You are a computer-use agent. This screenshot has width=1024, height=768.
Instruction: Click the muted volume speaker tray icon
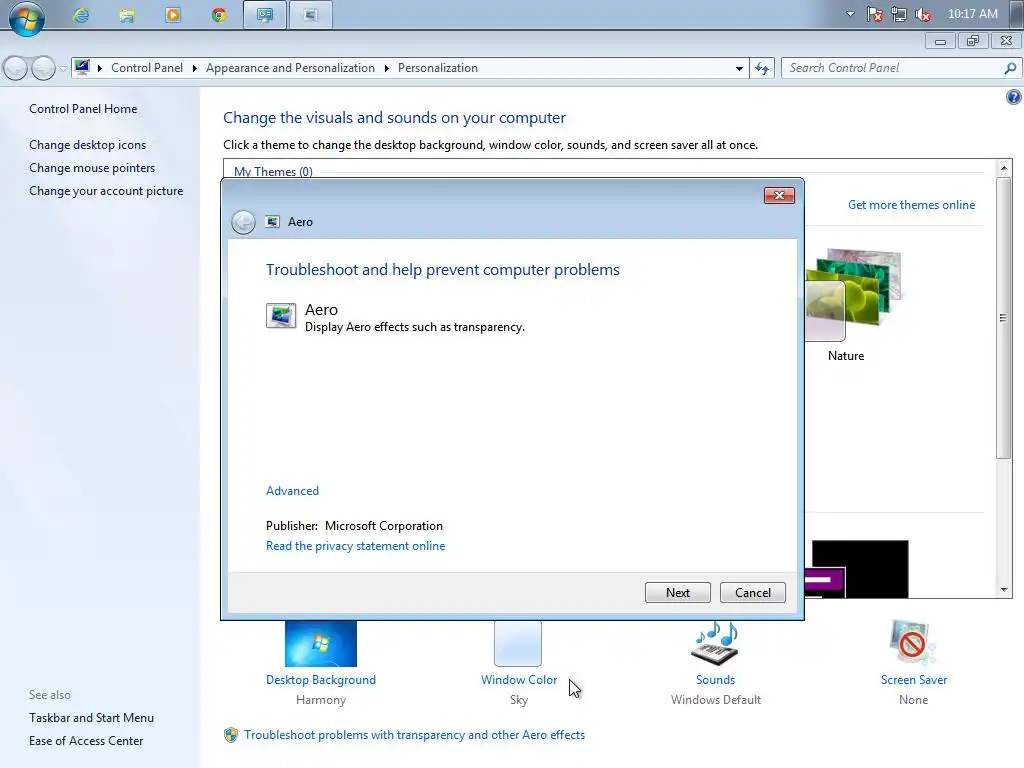[923, 14]
